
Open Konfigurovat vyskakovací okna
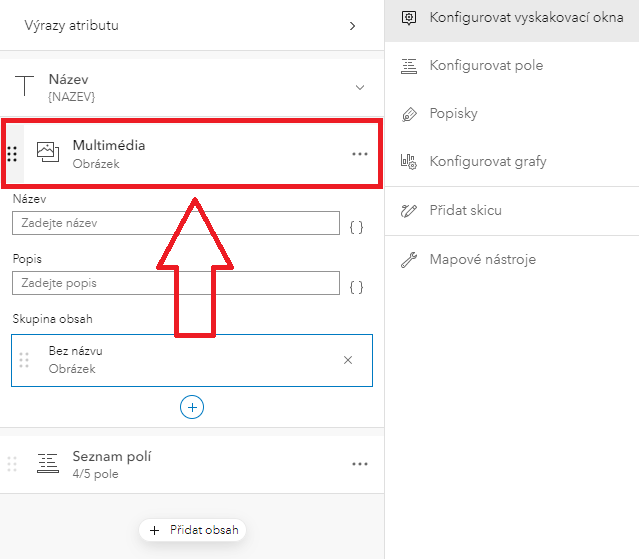512,18
